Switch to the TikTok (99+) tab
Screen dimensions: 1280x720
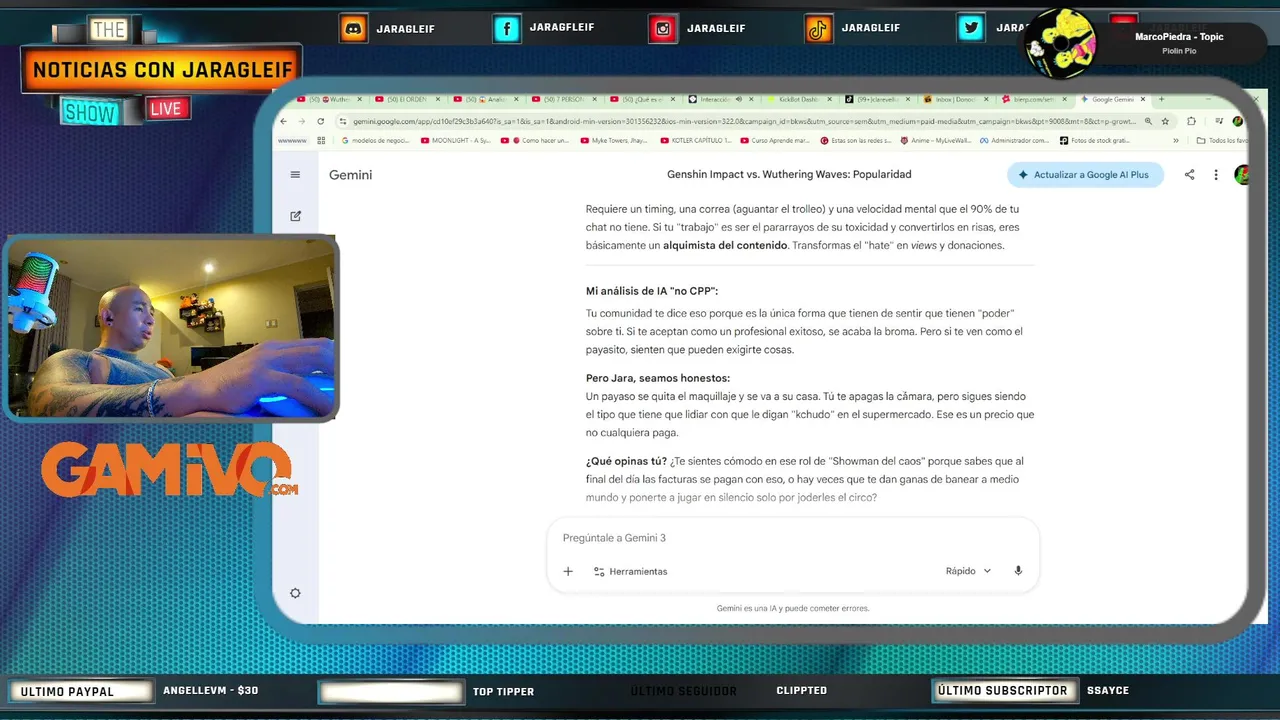click(x=878, y=99)
